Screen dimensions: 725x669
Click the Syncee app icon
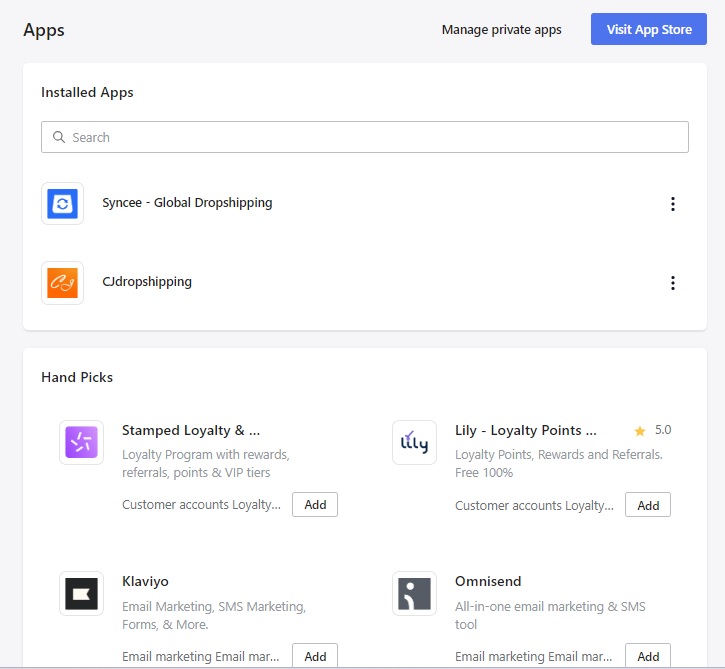pos(62,203)
